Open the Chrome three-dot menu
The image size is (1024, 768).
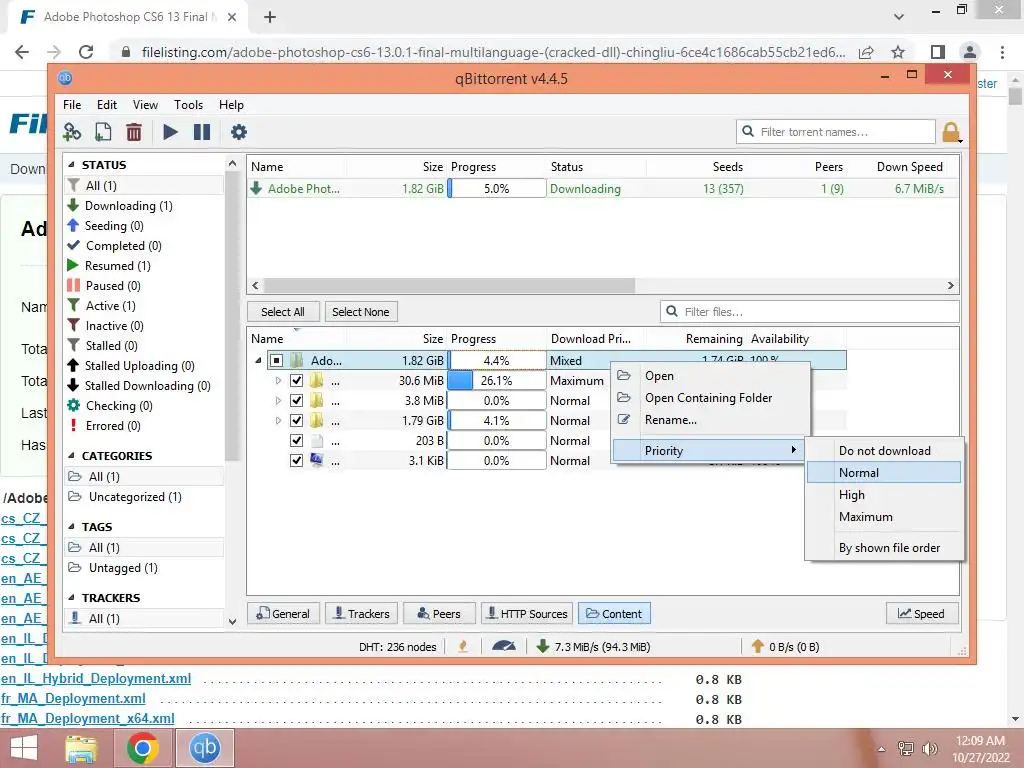point(1002,52)
